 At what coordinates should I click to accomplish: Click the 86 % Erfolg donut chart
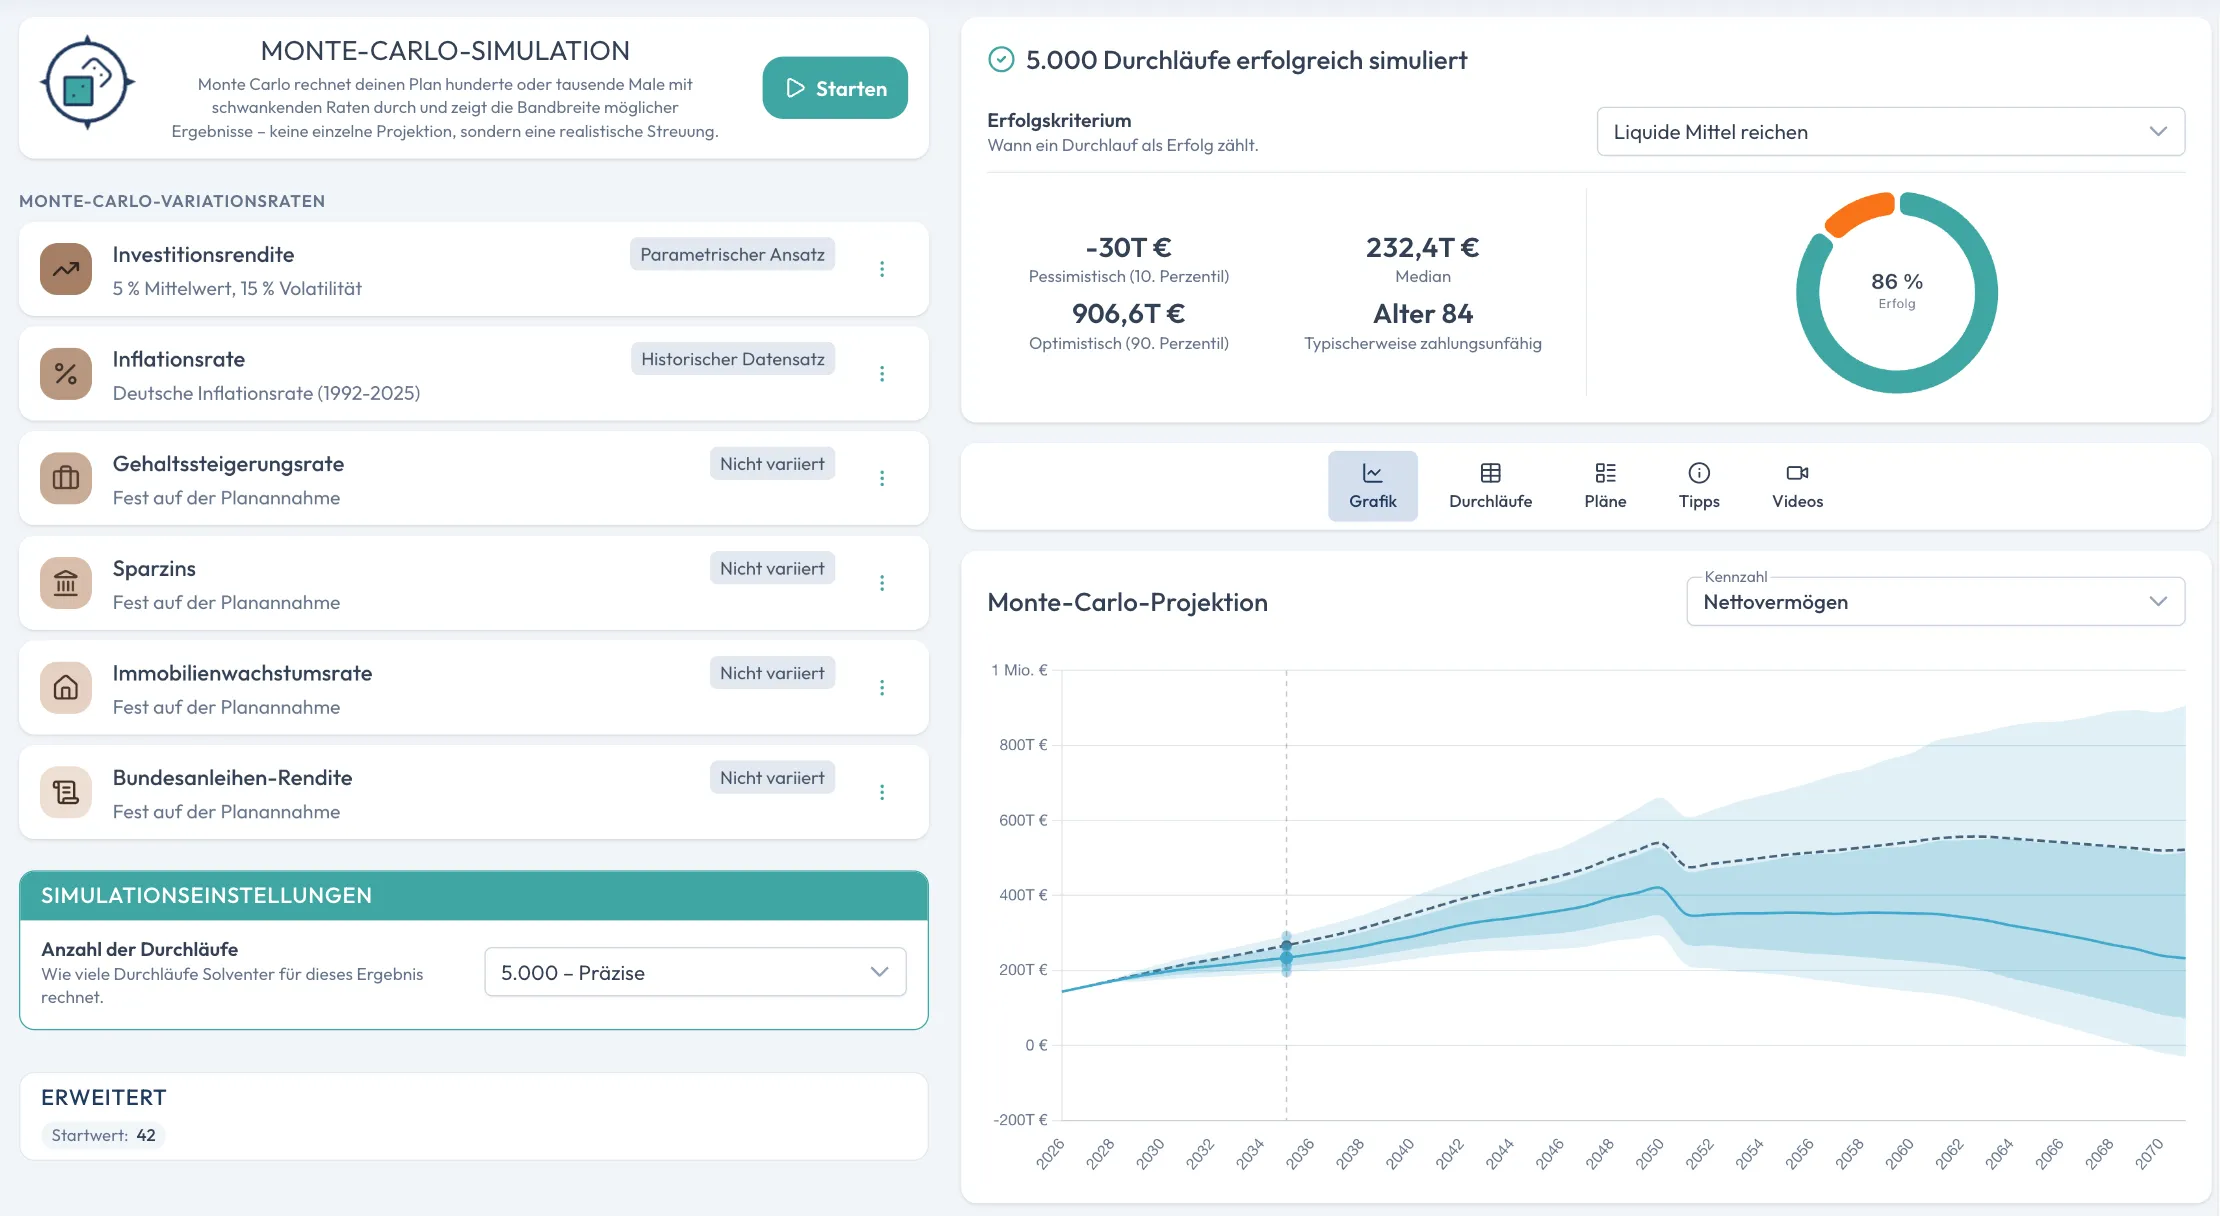click(1897, 292)
